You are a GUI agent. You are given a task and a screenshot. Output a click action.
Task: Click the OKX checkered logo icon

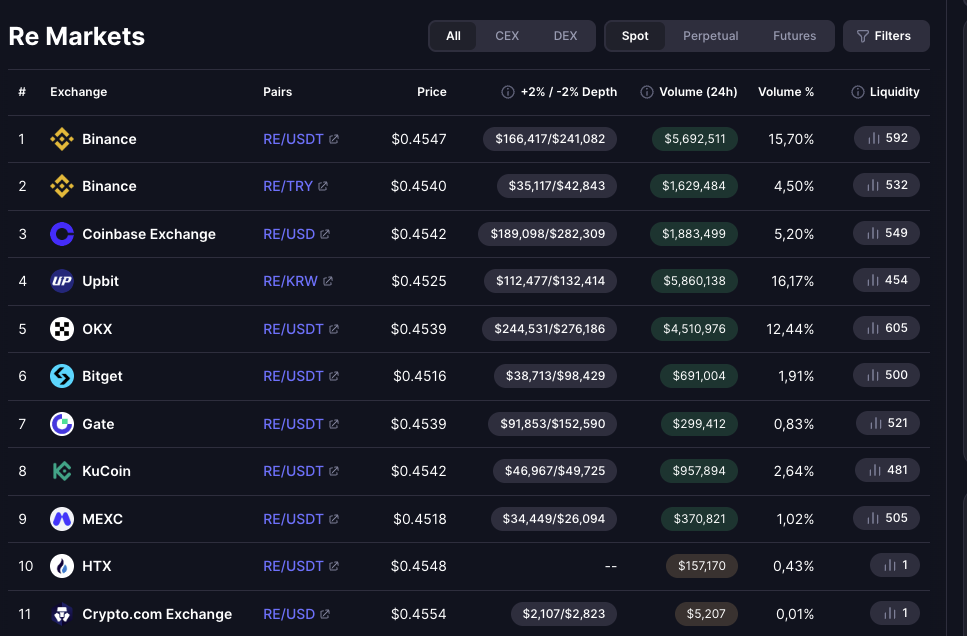click(x=62, y=329)
